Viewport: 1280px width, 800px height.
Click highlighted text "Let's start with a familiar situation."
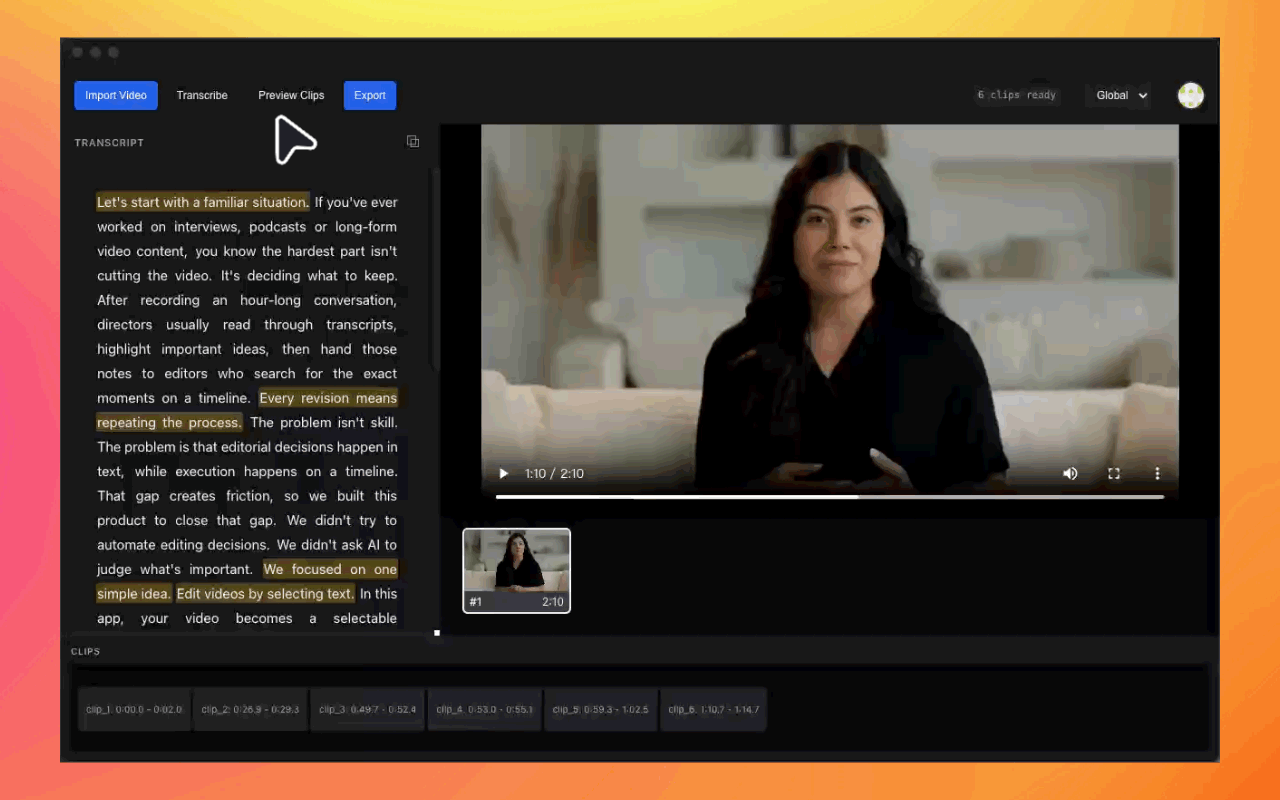pyautogui.click(x=203, y=202)
